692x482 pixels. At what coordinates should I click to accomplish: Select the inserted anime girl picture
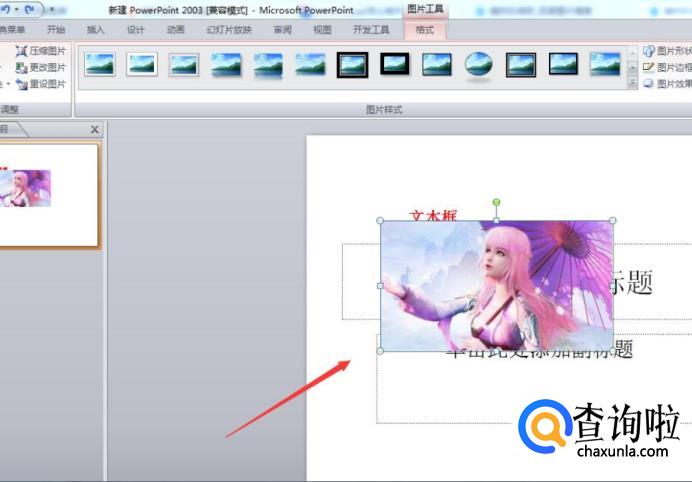tap(496, 286)
